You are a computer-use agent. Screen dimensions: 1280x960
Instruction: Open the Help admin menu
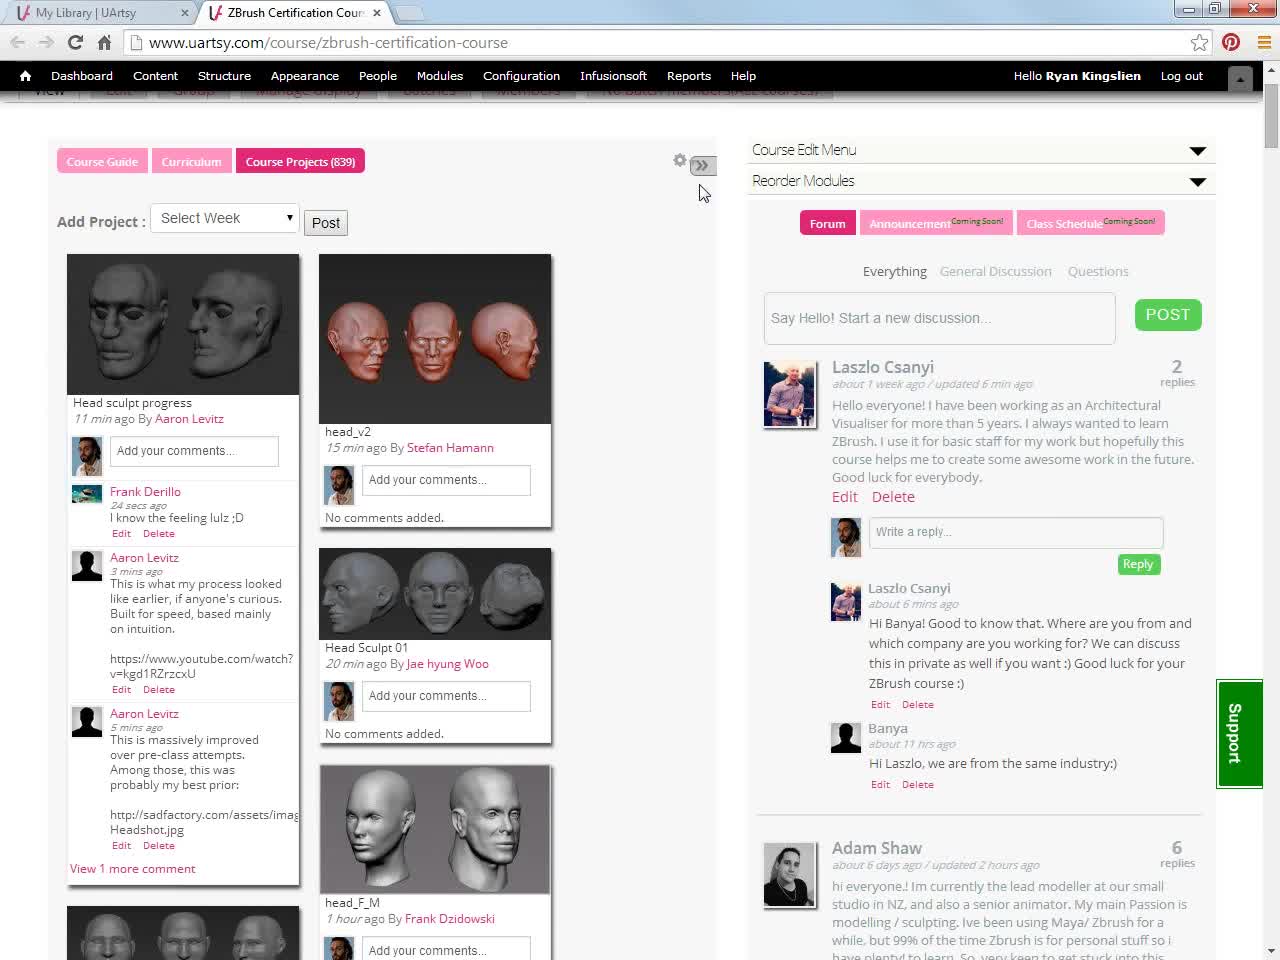[x=743, y=76]
